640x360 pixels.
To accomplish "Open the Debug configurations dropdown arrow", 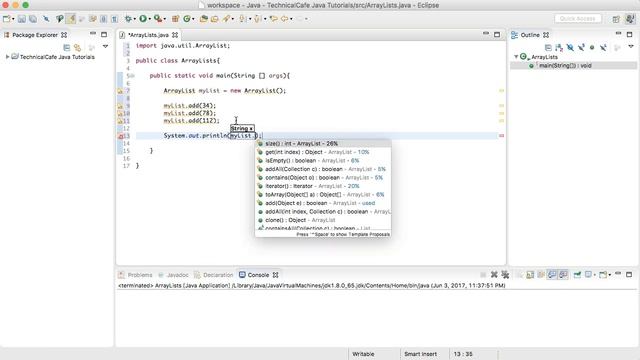I will pos(135,19).
